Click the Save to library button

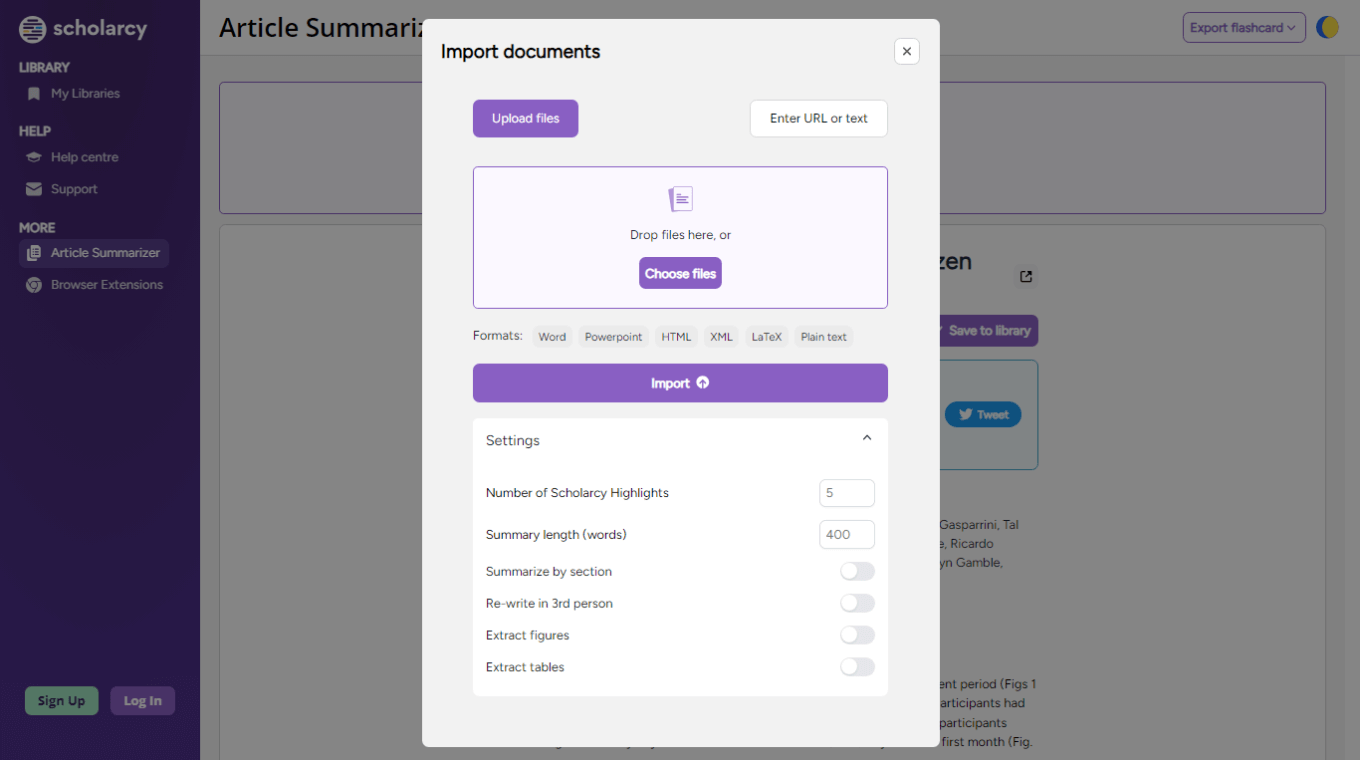pos(989,331)
